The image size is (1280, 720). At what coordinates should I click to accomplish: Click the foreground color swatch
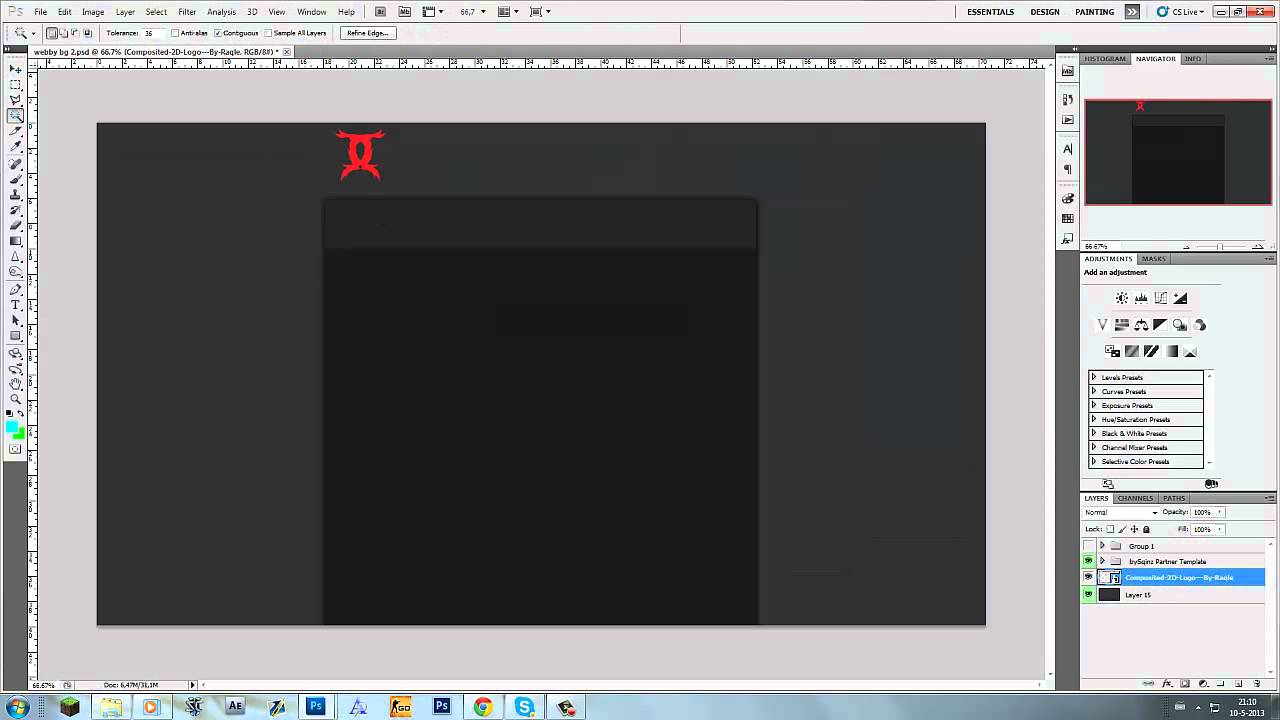click(x=11, y=426)
